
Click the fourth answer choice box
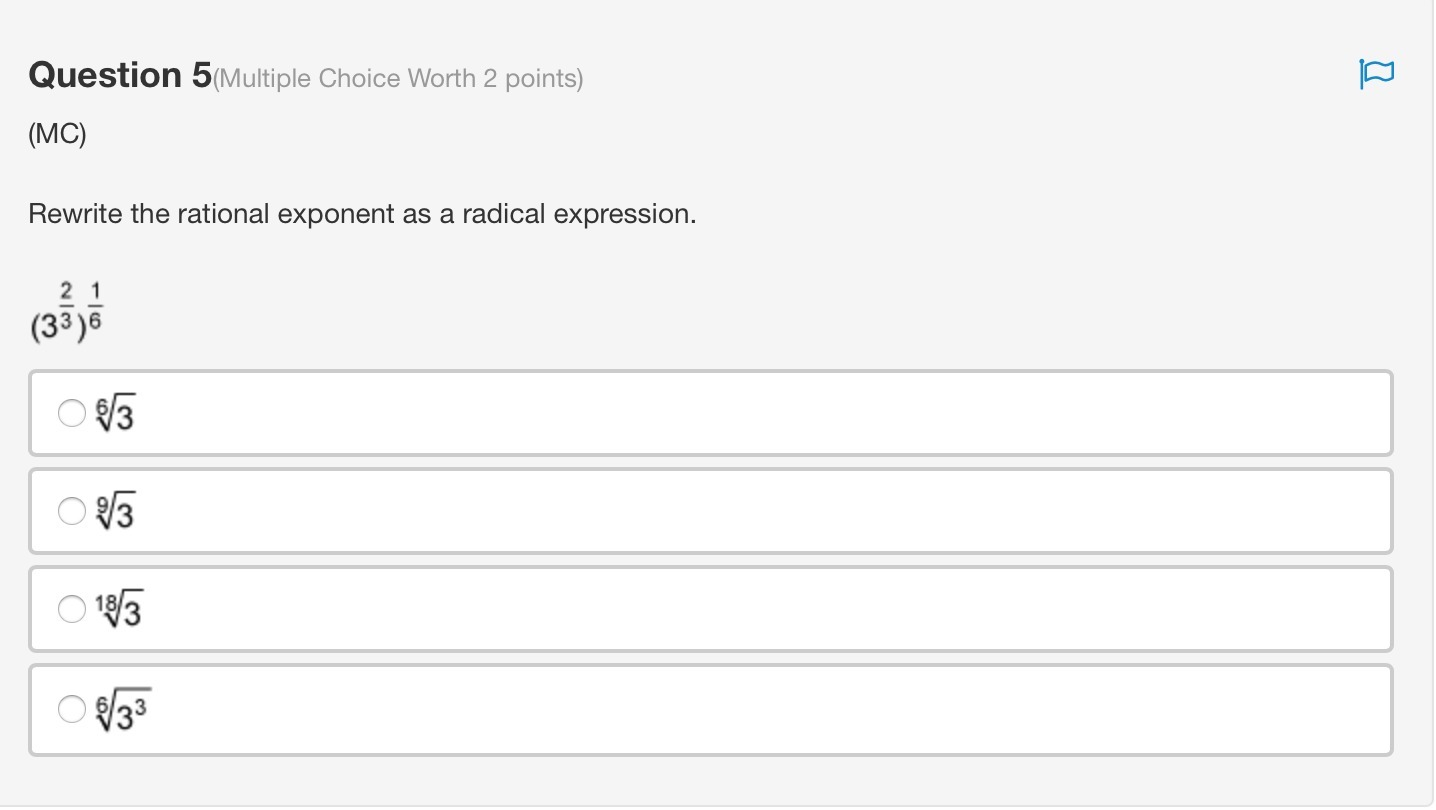(x=710, y=709)
